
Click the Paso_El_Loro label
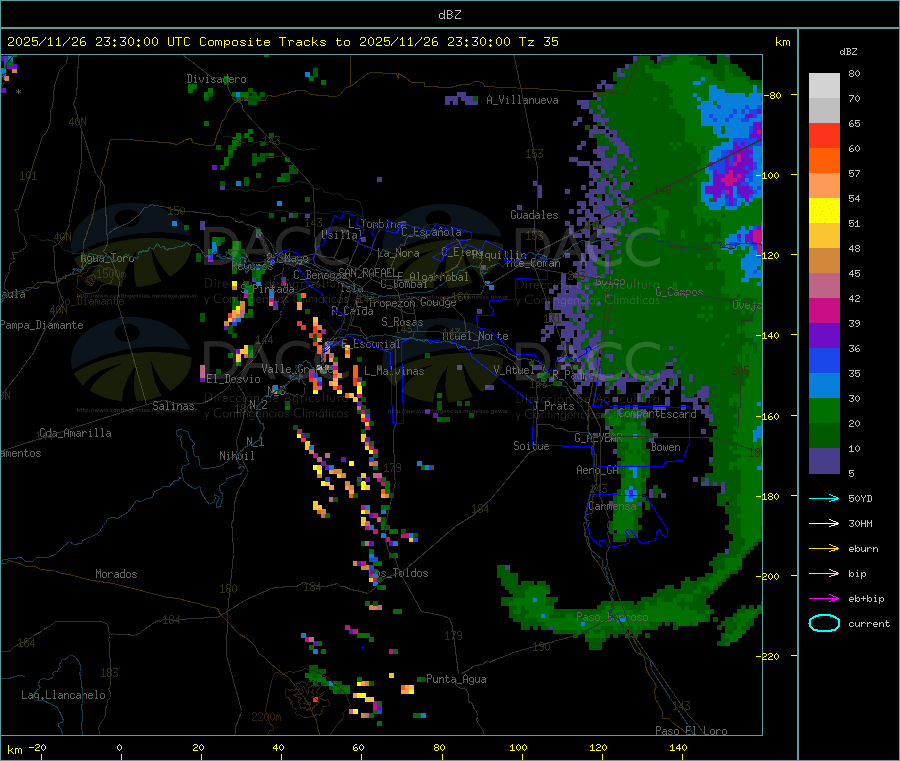point(692,731)
